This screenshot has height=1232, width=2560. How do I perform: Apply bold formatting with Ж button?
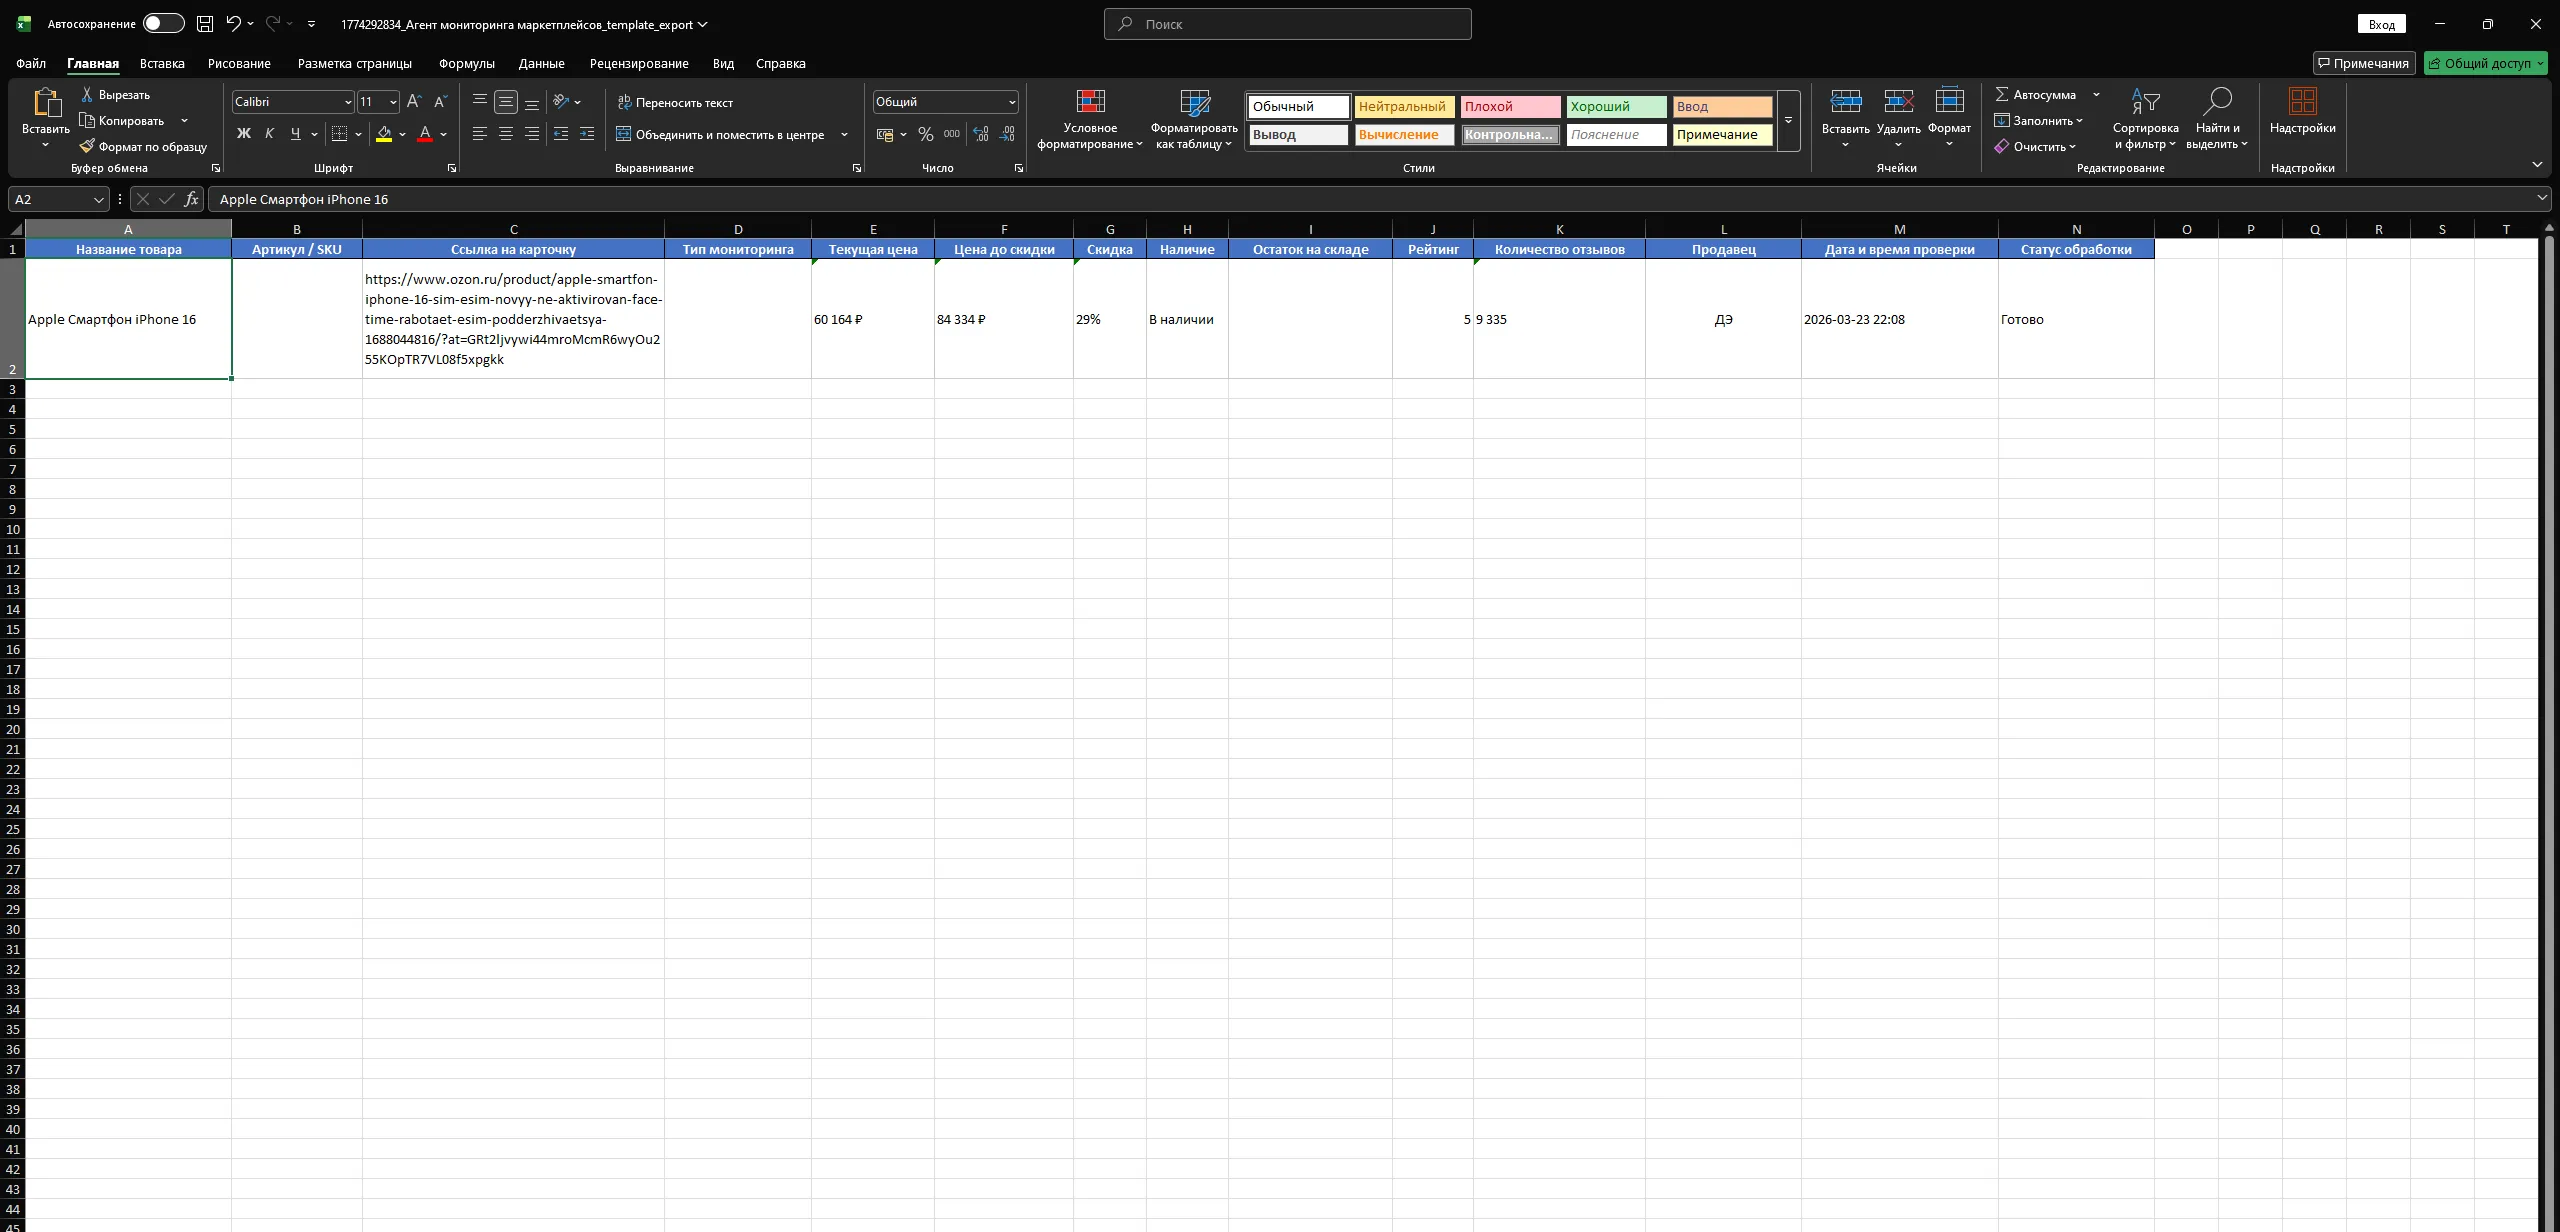pos(243,134)
